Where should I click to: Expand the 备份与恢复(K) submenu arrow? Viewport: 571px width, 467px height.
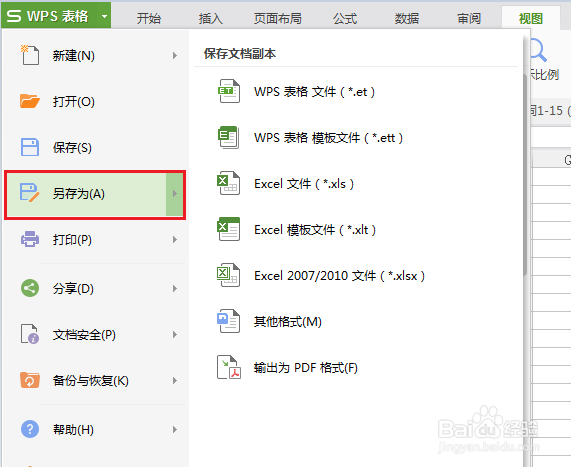click(x=175, y=380)
